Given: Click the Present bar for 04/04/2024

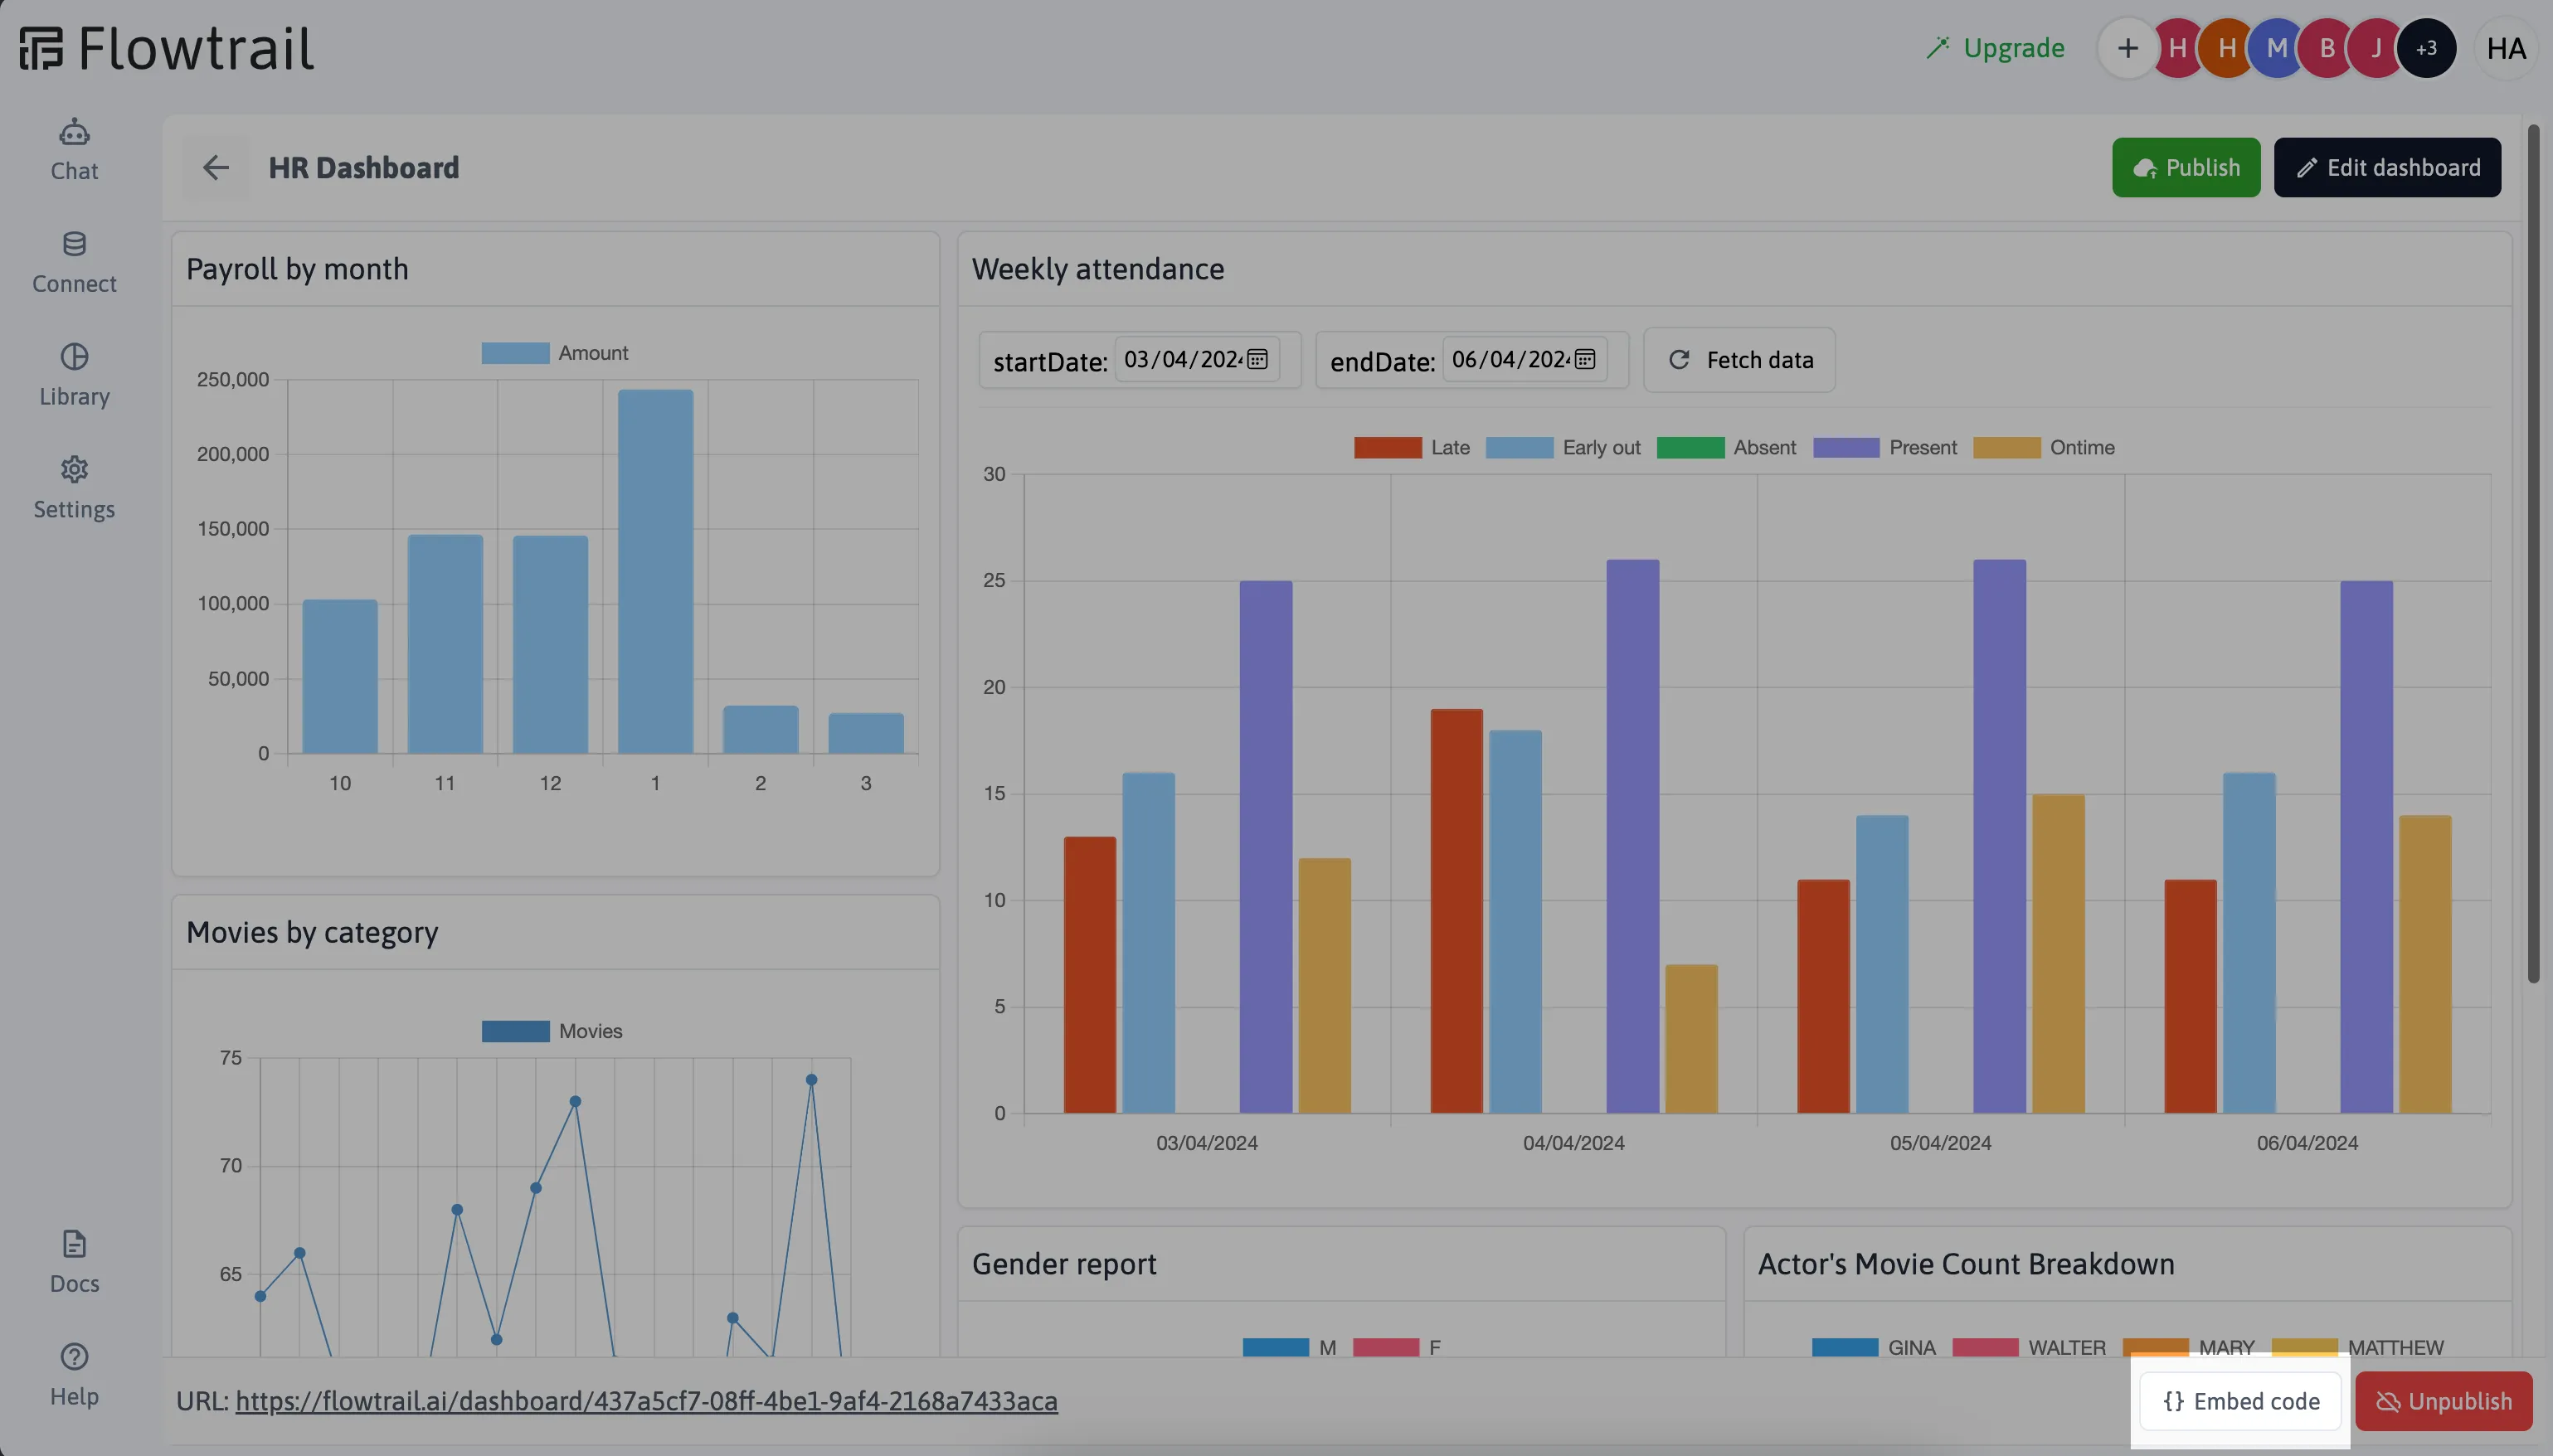Looking at the screenshot, I should [x=1632, y=836].
